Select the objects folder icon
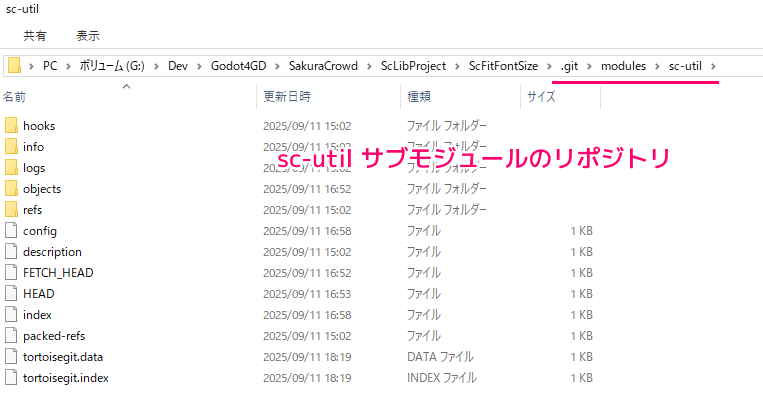 (x=12, y=189)
